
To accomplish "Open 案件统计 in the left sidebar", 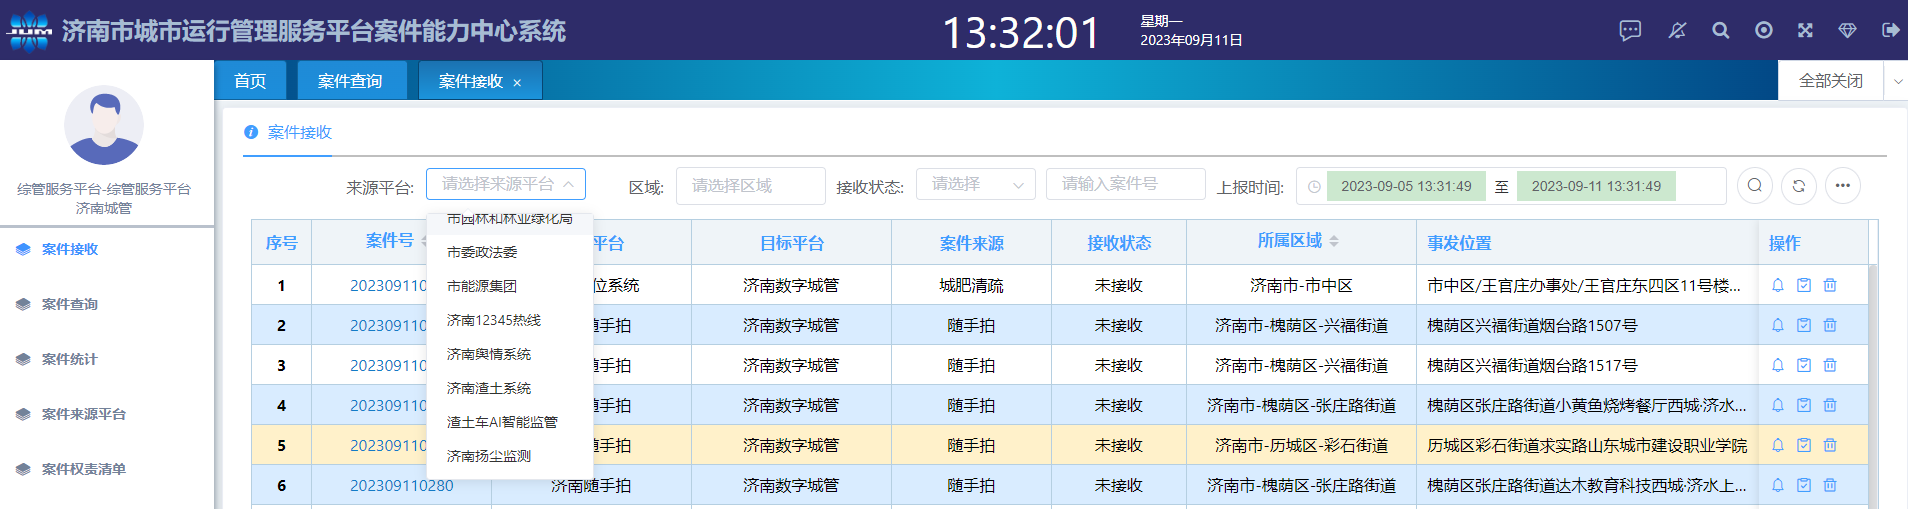I will (x=70, y=359).
